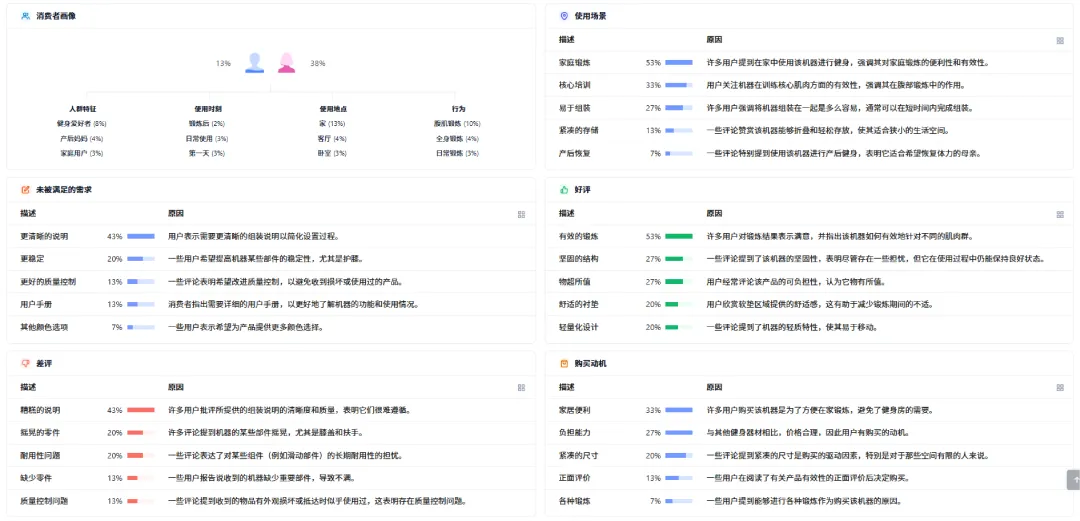1080x521 pixels.
Task: Click the 负担能力 row label
Action: coord(574,433)
